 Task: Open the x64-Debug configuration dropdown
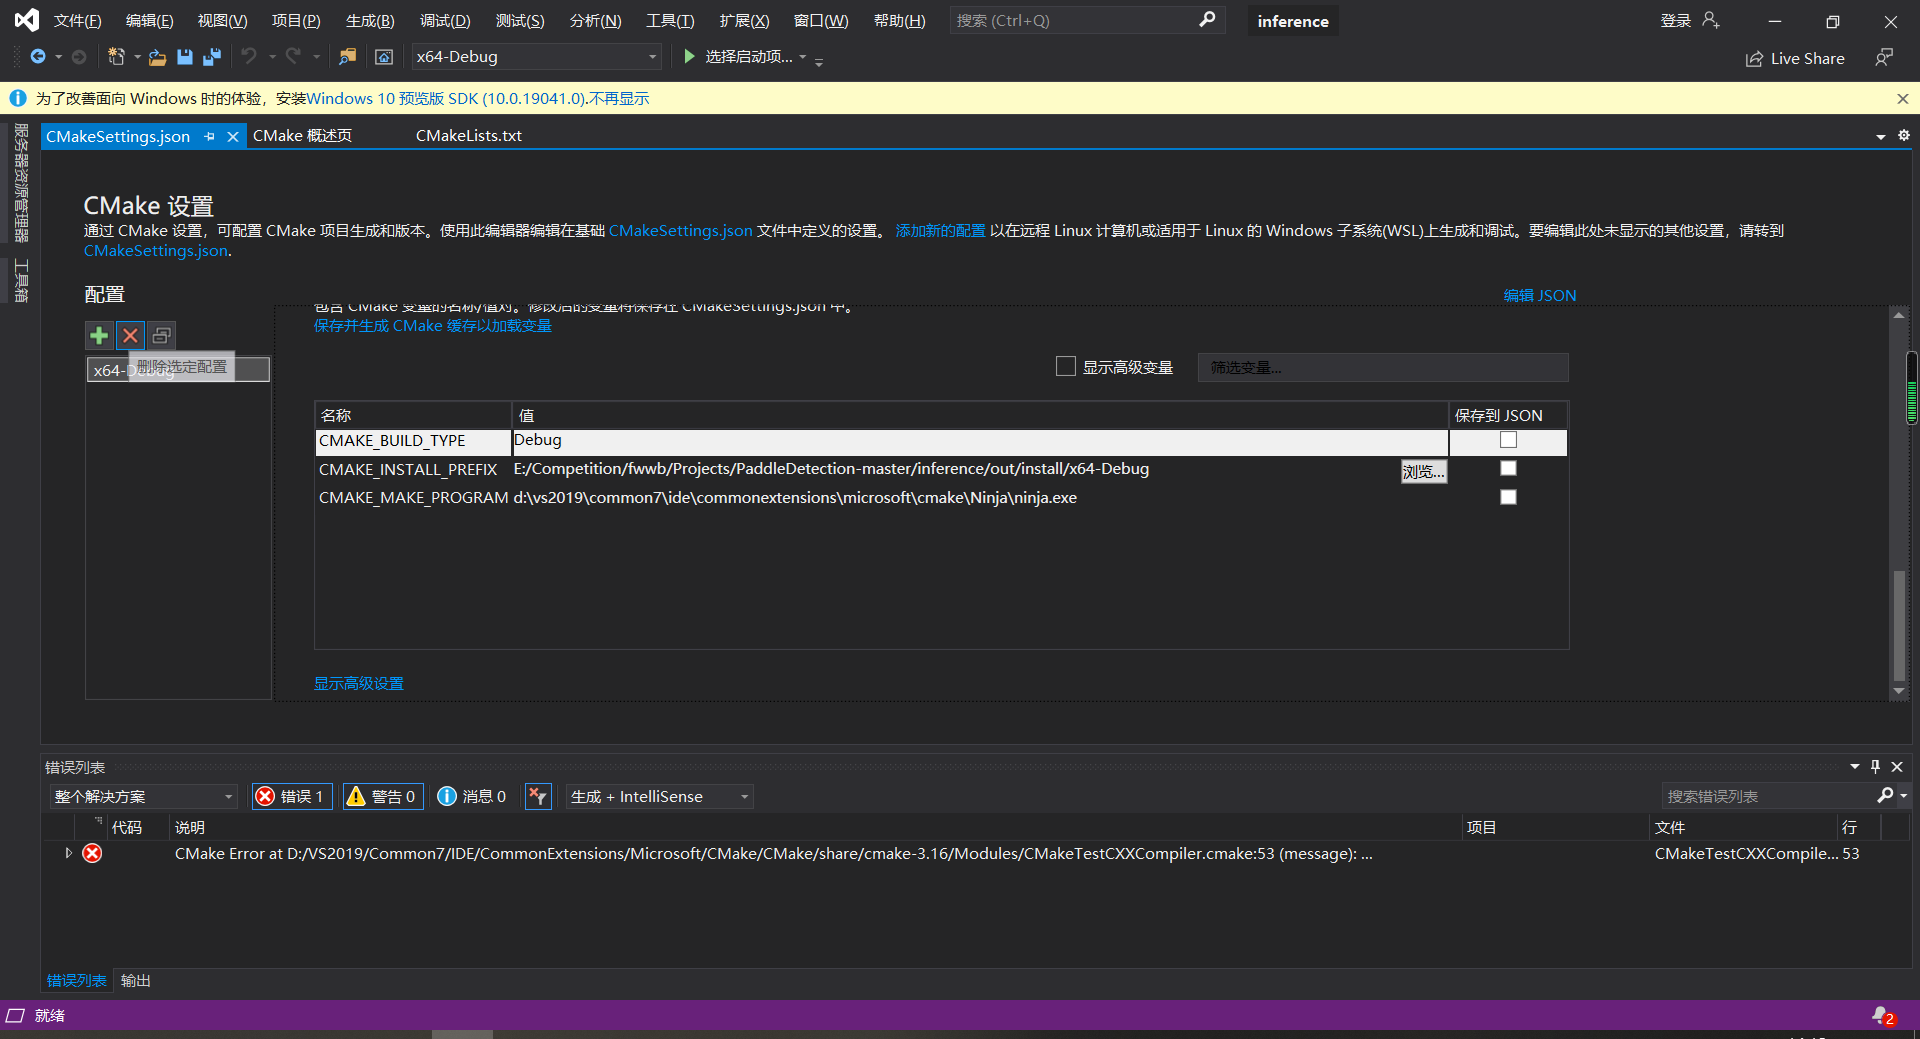537,57
